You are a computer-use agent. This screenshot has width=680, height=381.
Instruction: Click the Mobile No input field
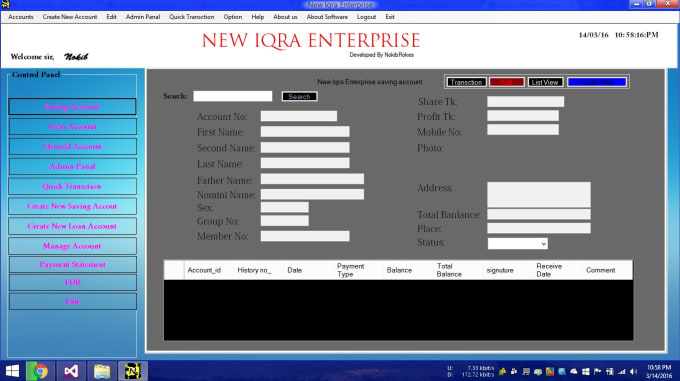click(523, 130)
